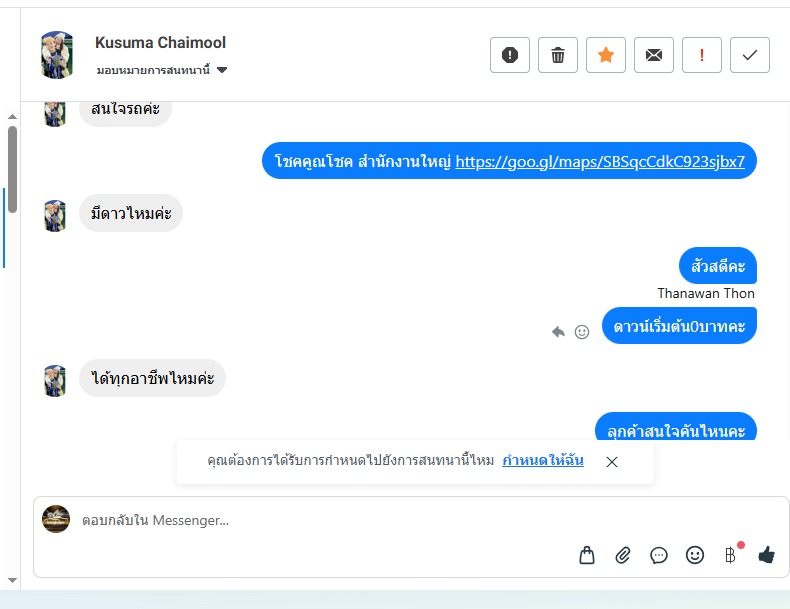
Task: Click the reply arrow beside message
Action: 558,332
